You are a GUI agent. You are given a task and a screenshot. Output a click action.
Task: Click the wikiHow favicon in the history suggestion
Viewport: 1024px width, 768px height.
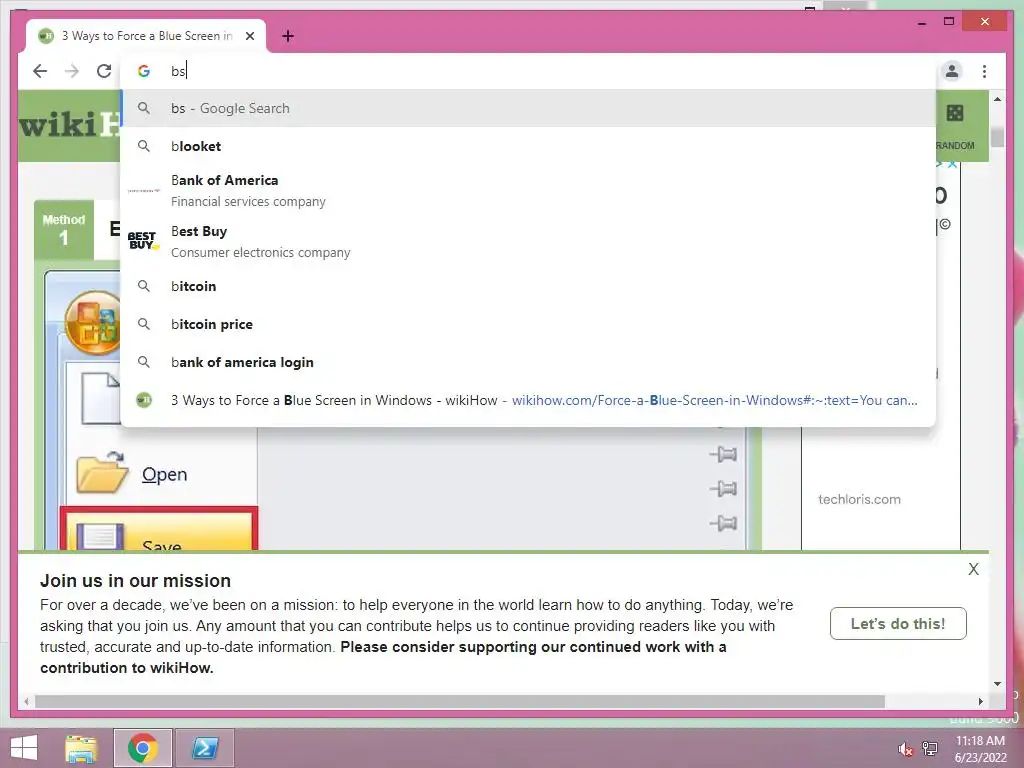(x=144, y=400)
